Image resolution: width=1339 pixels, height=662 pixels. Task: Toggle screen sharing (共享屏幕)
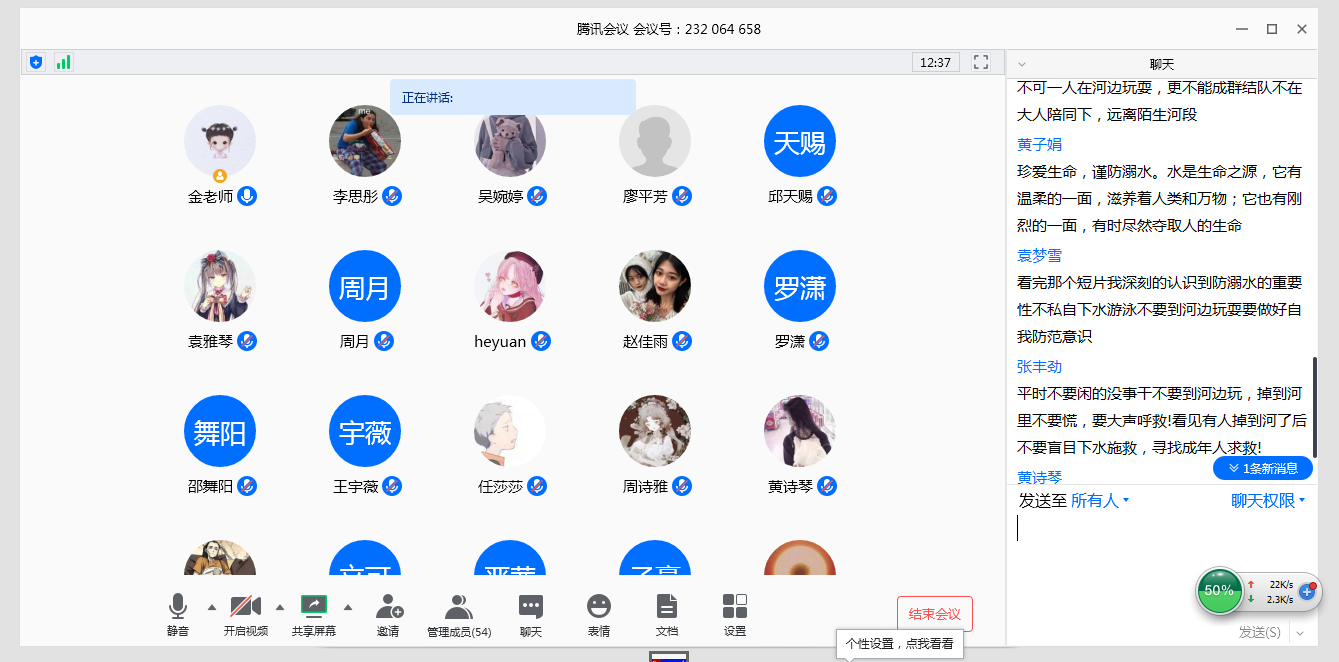pos(314,607)
